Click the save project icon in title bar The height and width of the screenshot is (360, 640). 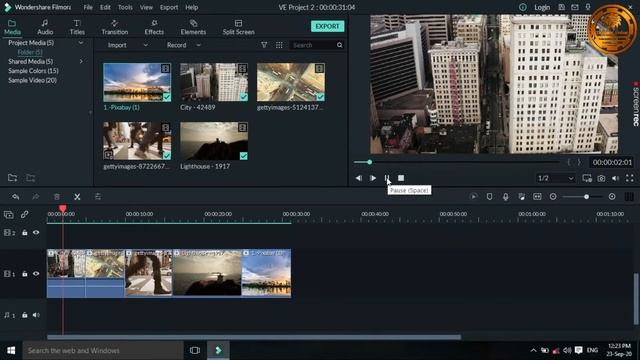point(562,7)
